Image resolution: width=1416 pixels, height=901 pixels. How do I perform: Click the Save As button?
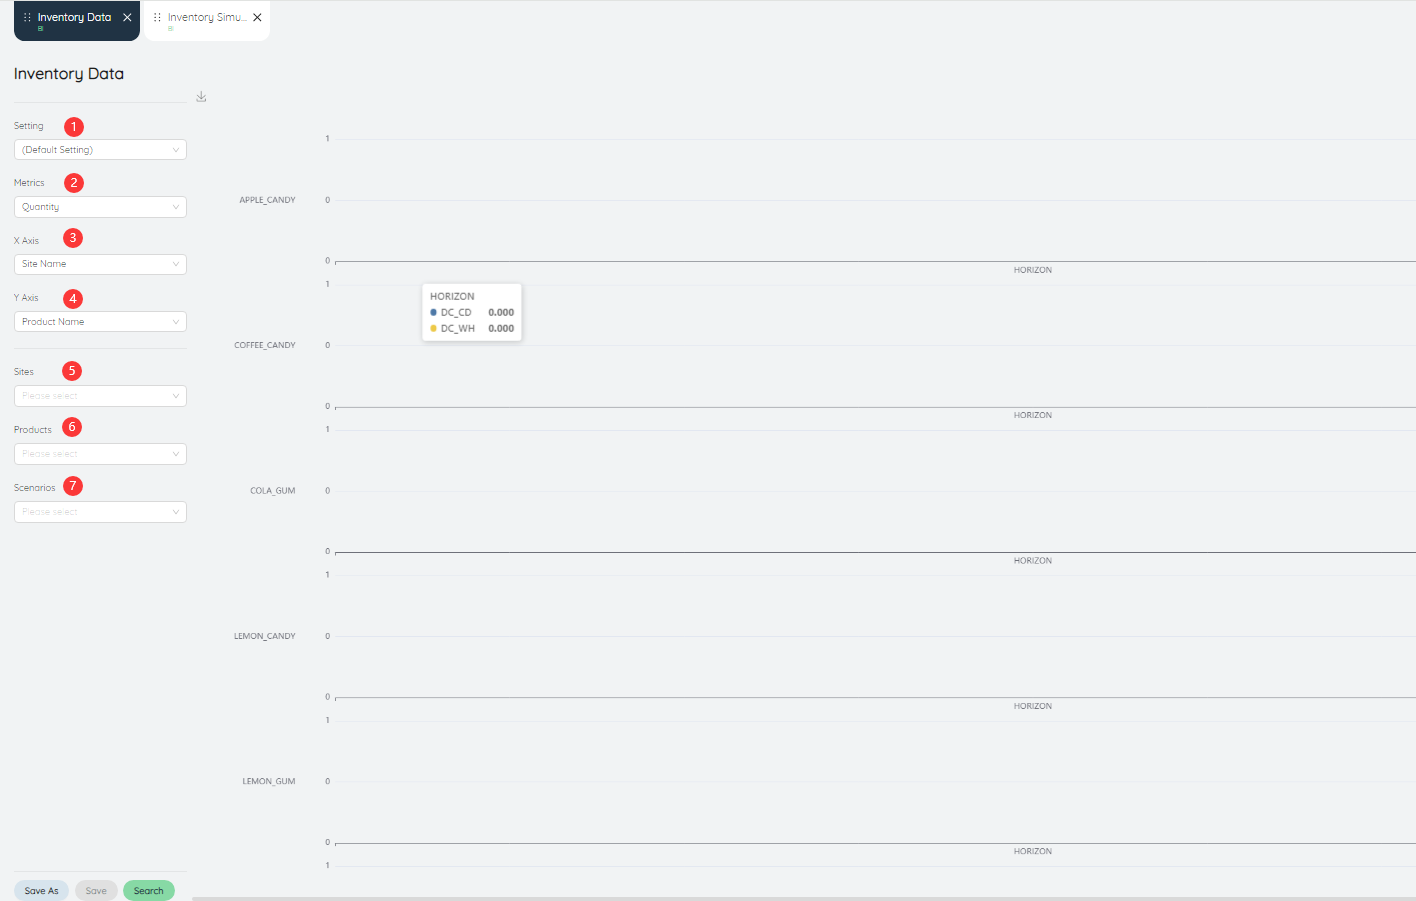[x=42, y=891]
